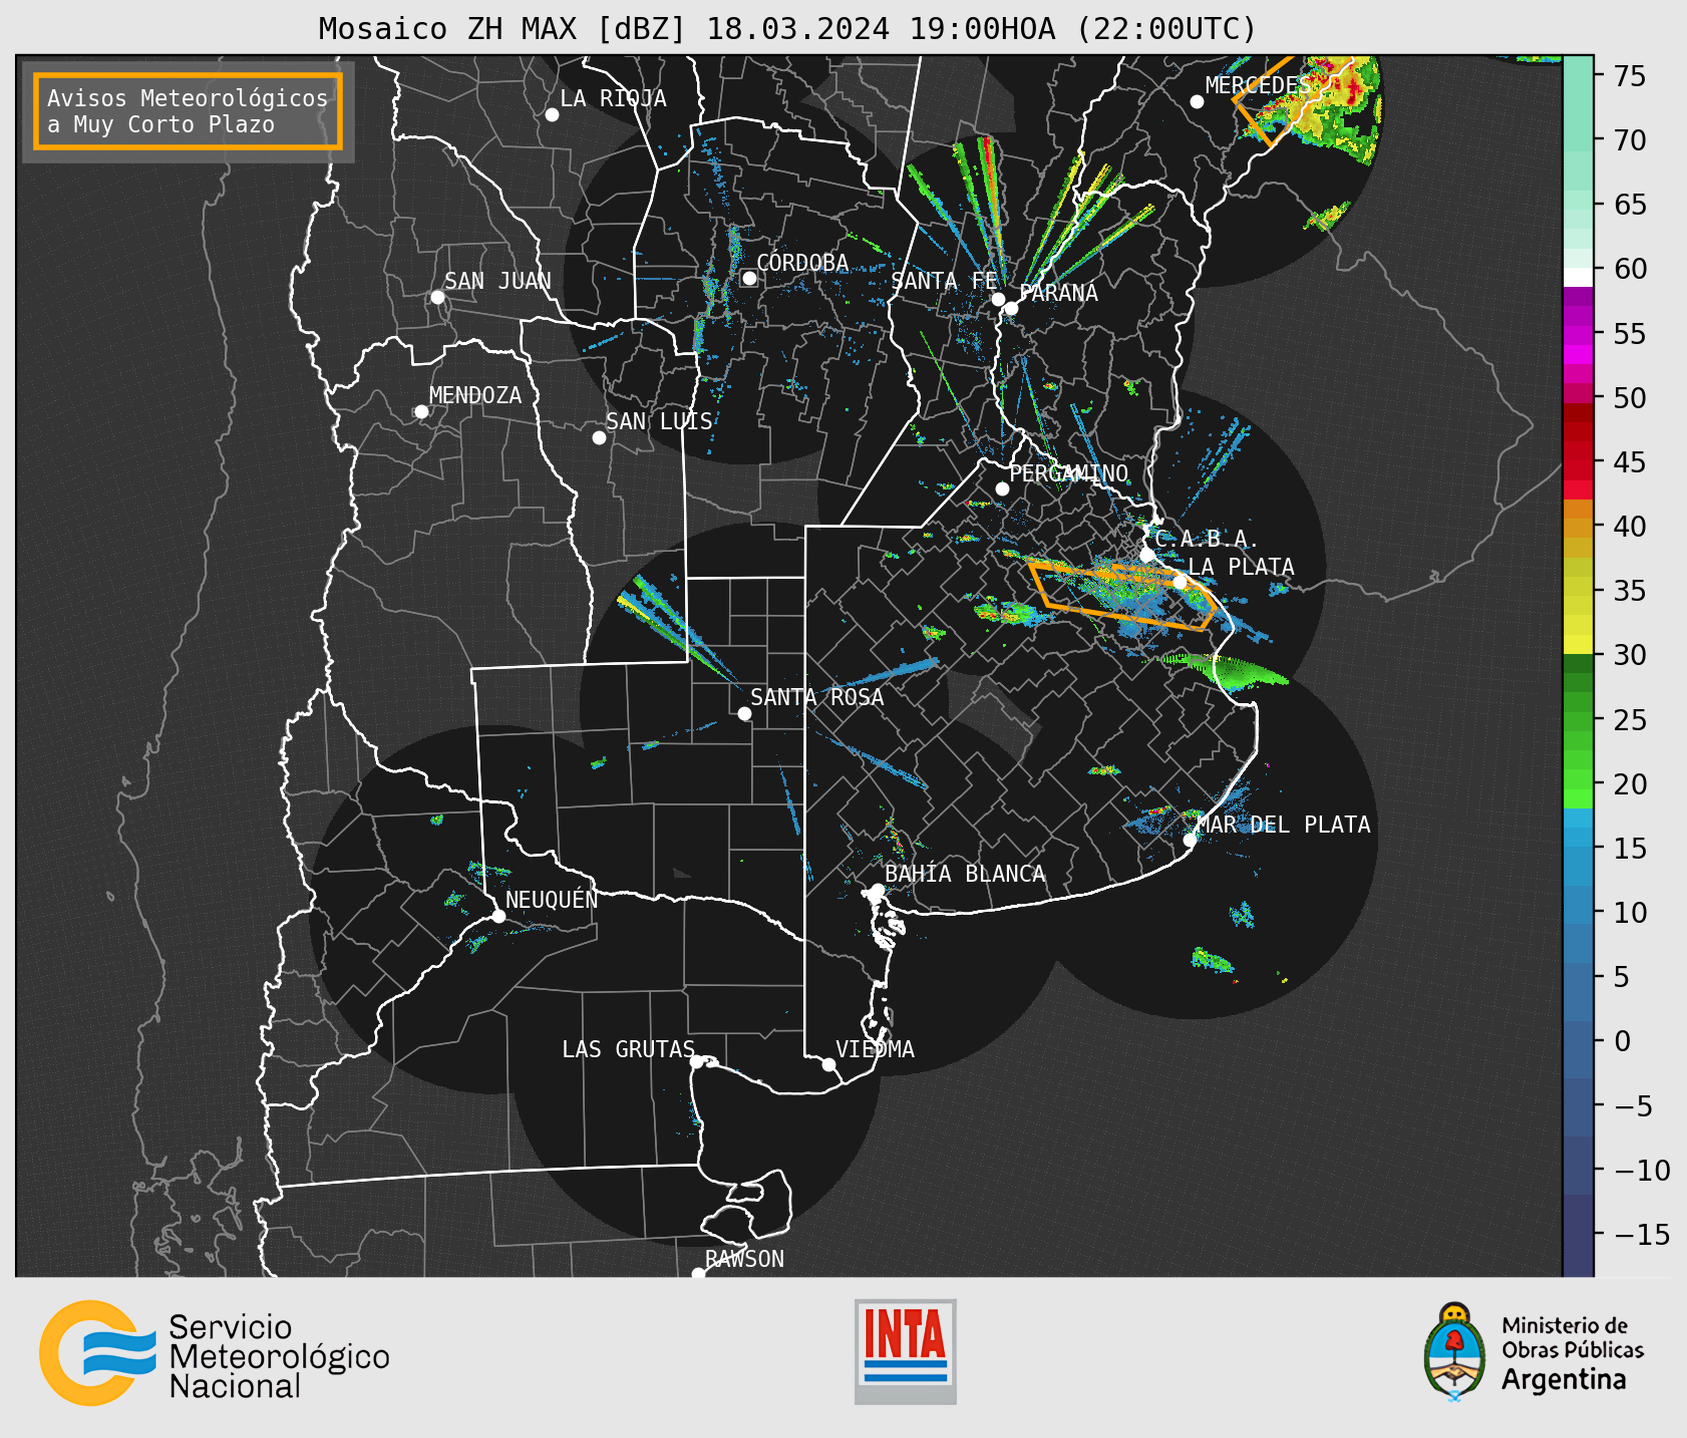Click the NEUQUÉN city label
The image size is (1687, 1438).
coord(551,899)
